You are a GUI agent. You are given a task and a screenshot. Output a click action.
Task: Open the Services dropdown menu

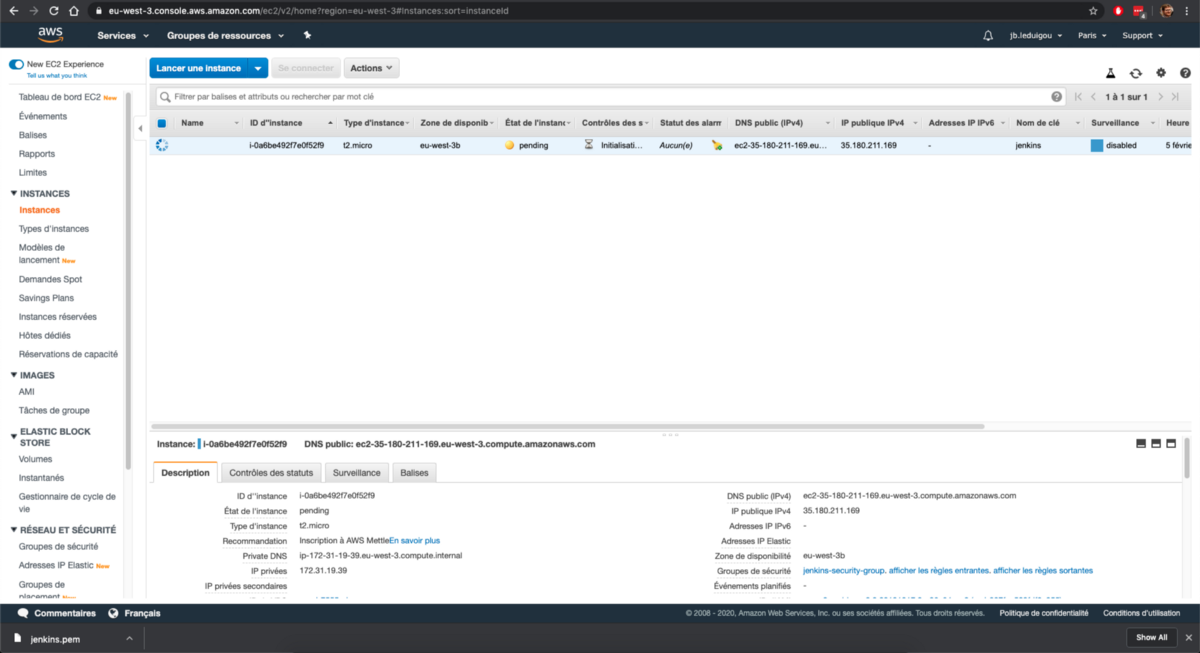(123, 35)
